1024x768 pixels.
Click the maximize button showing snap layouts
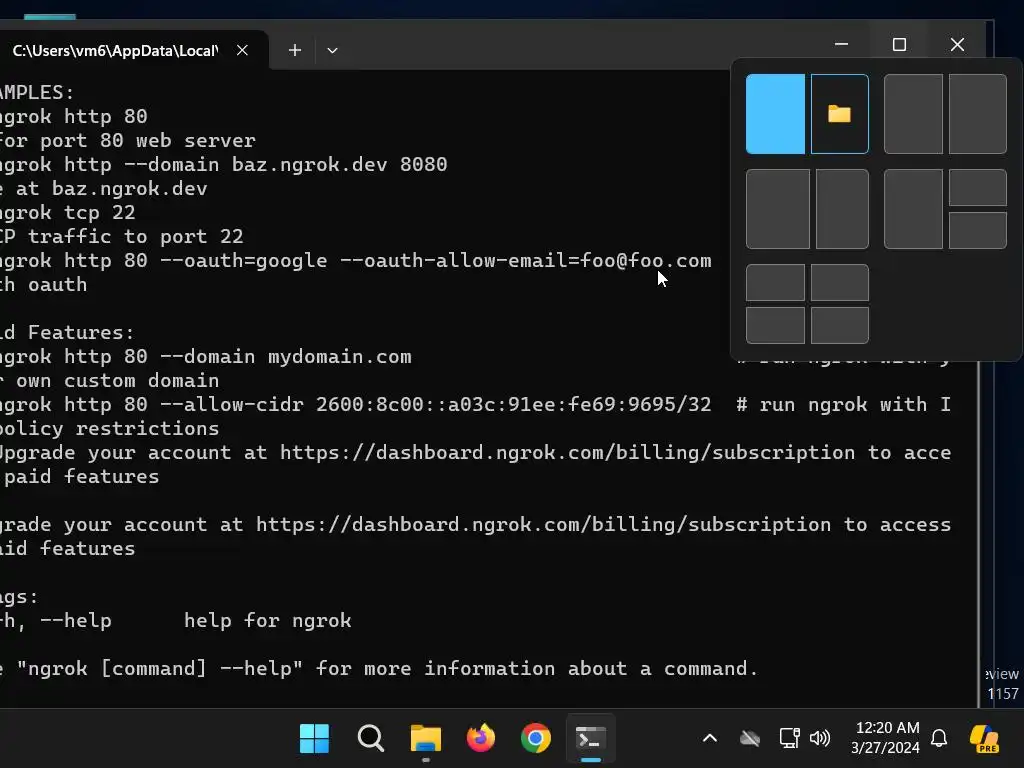[899, 44]
